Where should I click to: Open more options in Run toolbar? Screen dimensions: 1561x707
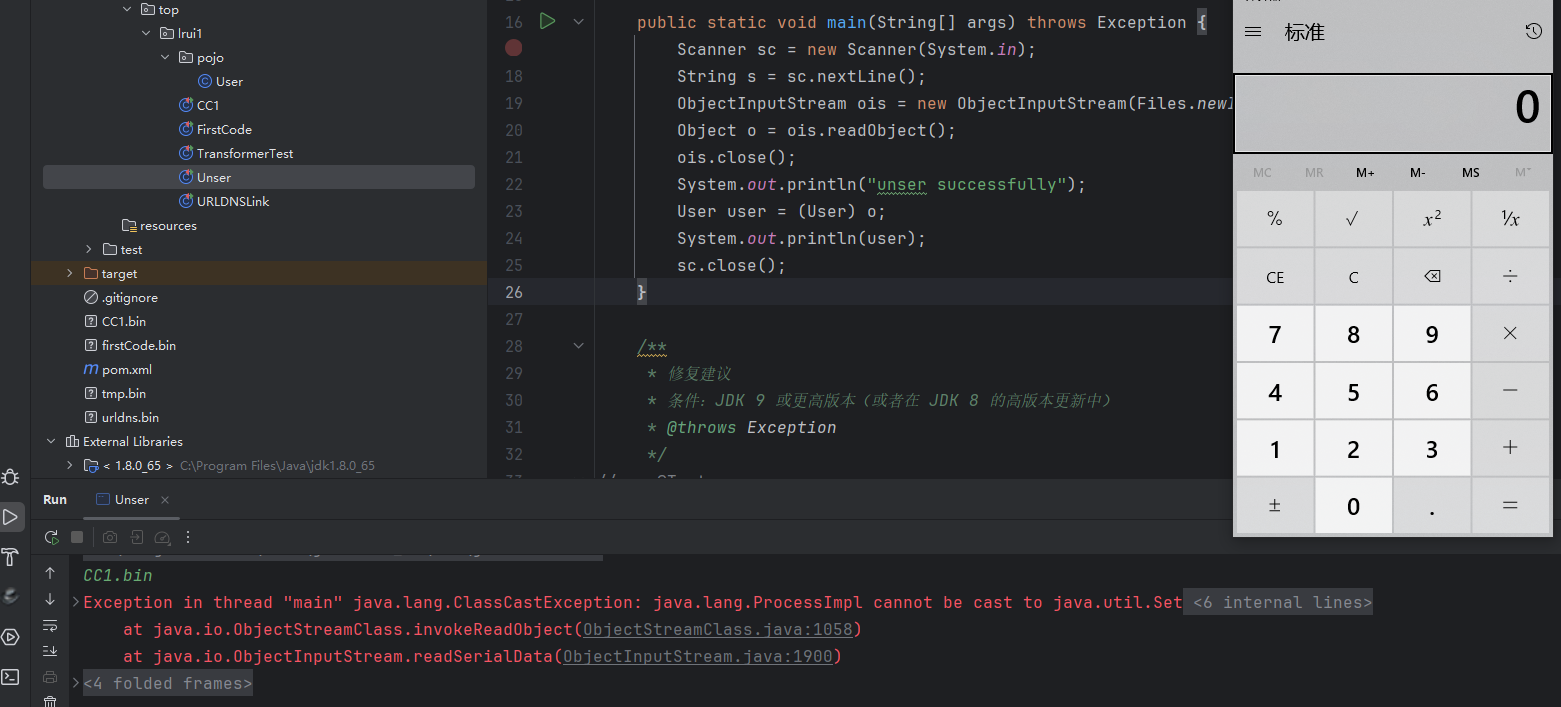188,537
